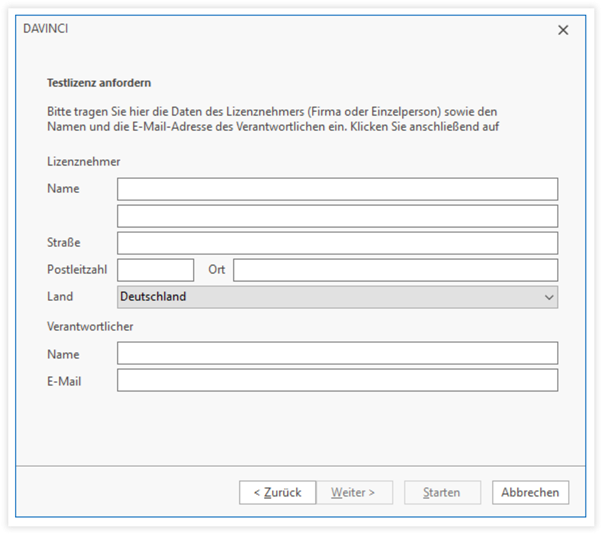Viewport: 602px width, 534px height.
Task: Select the Postleitzahl input box
Action: point(155,270)
